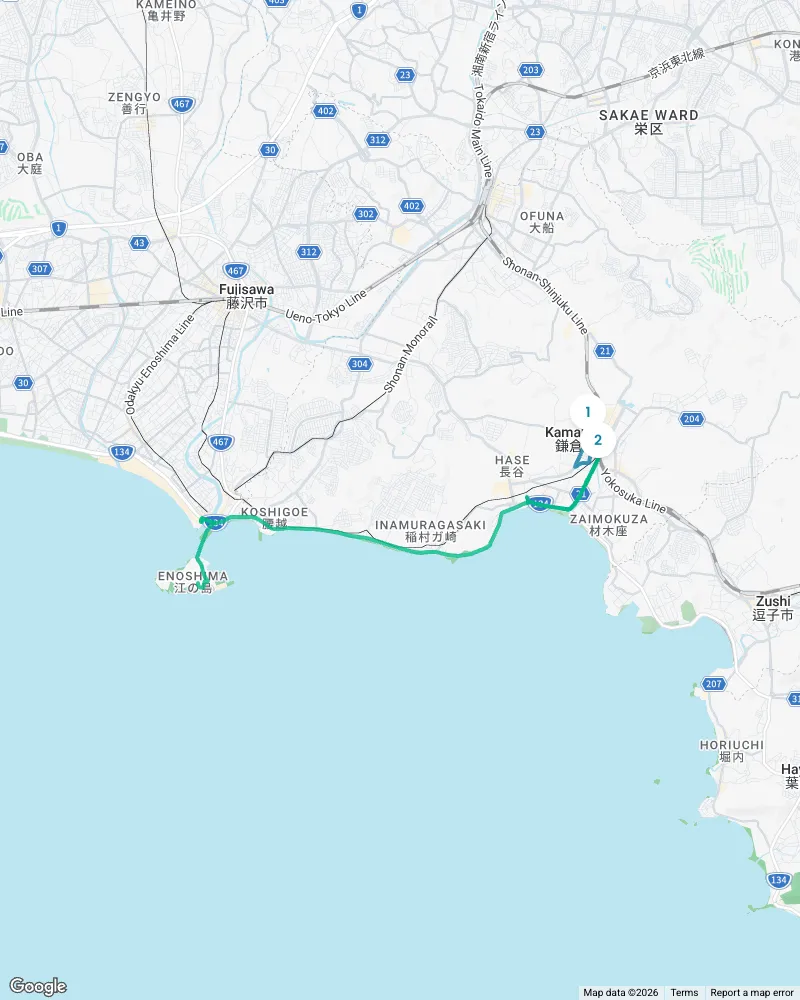The height and width of the screenshot is (1000, 800).
Task: Open the Google logo link
Action: 38,986
